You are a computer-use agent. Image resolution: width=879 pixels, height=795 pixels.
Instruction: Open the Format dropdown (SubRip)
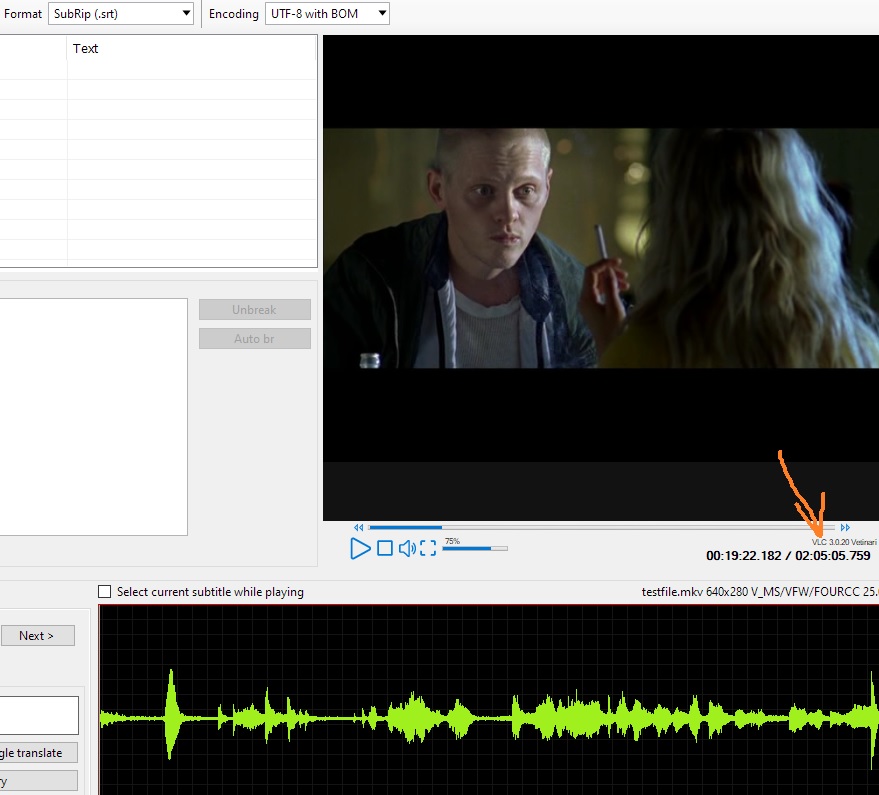(x=121, y=13)
